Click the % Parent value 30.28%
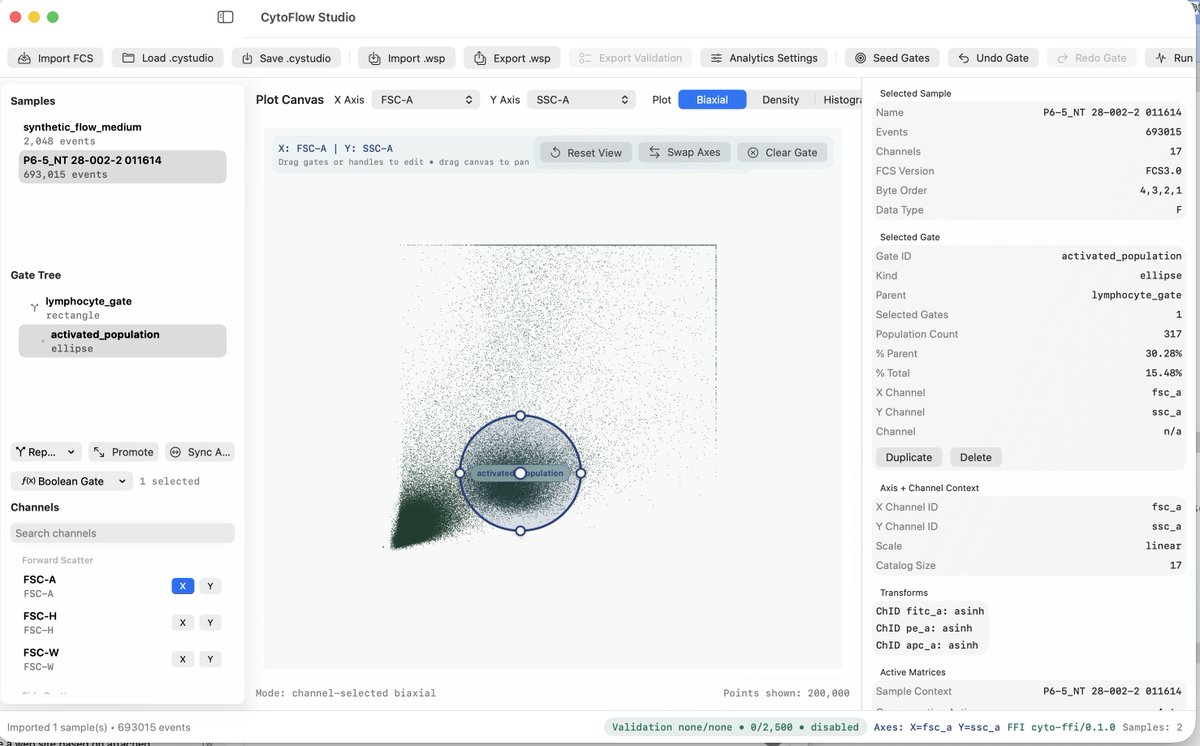This screenshot has width=1200, height=746. pyautogui.click(x=1166, y=354)
